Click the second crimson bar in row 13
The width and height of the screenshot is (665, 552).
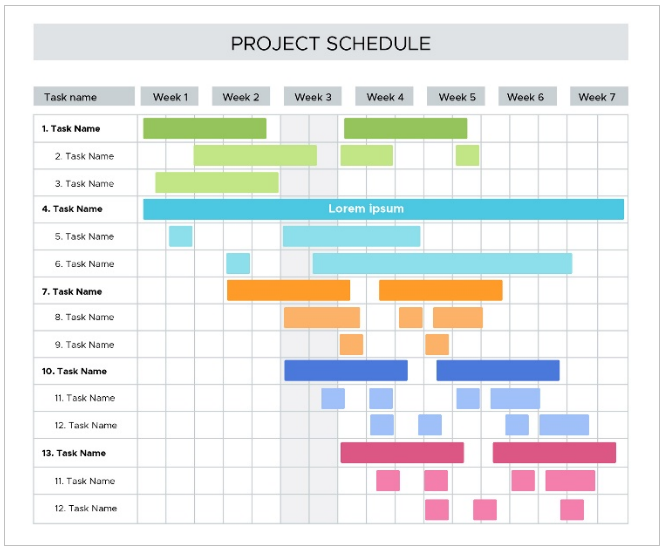point(554,453)
